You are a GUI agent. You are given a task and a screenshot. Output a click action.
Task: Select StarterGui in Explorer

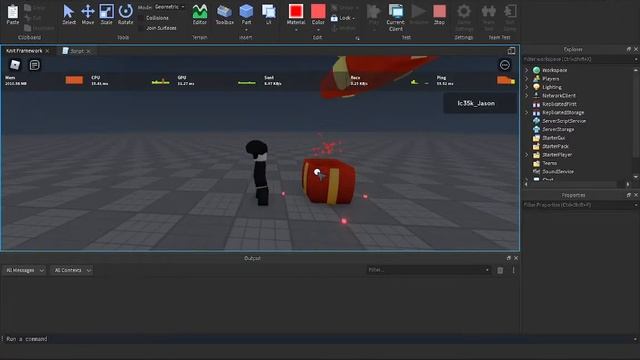click(x=553, y=138)
